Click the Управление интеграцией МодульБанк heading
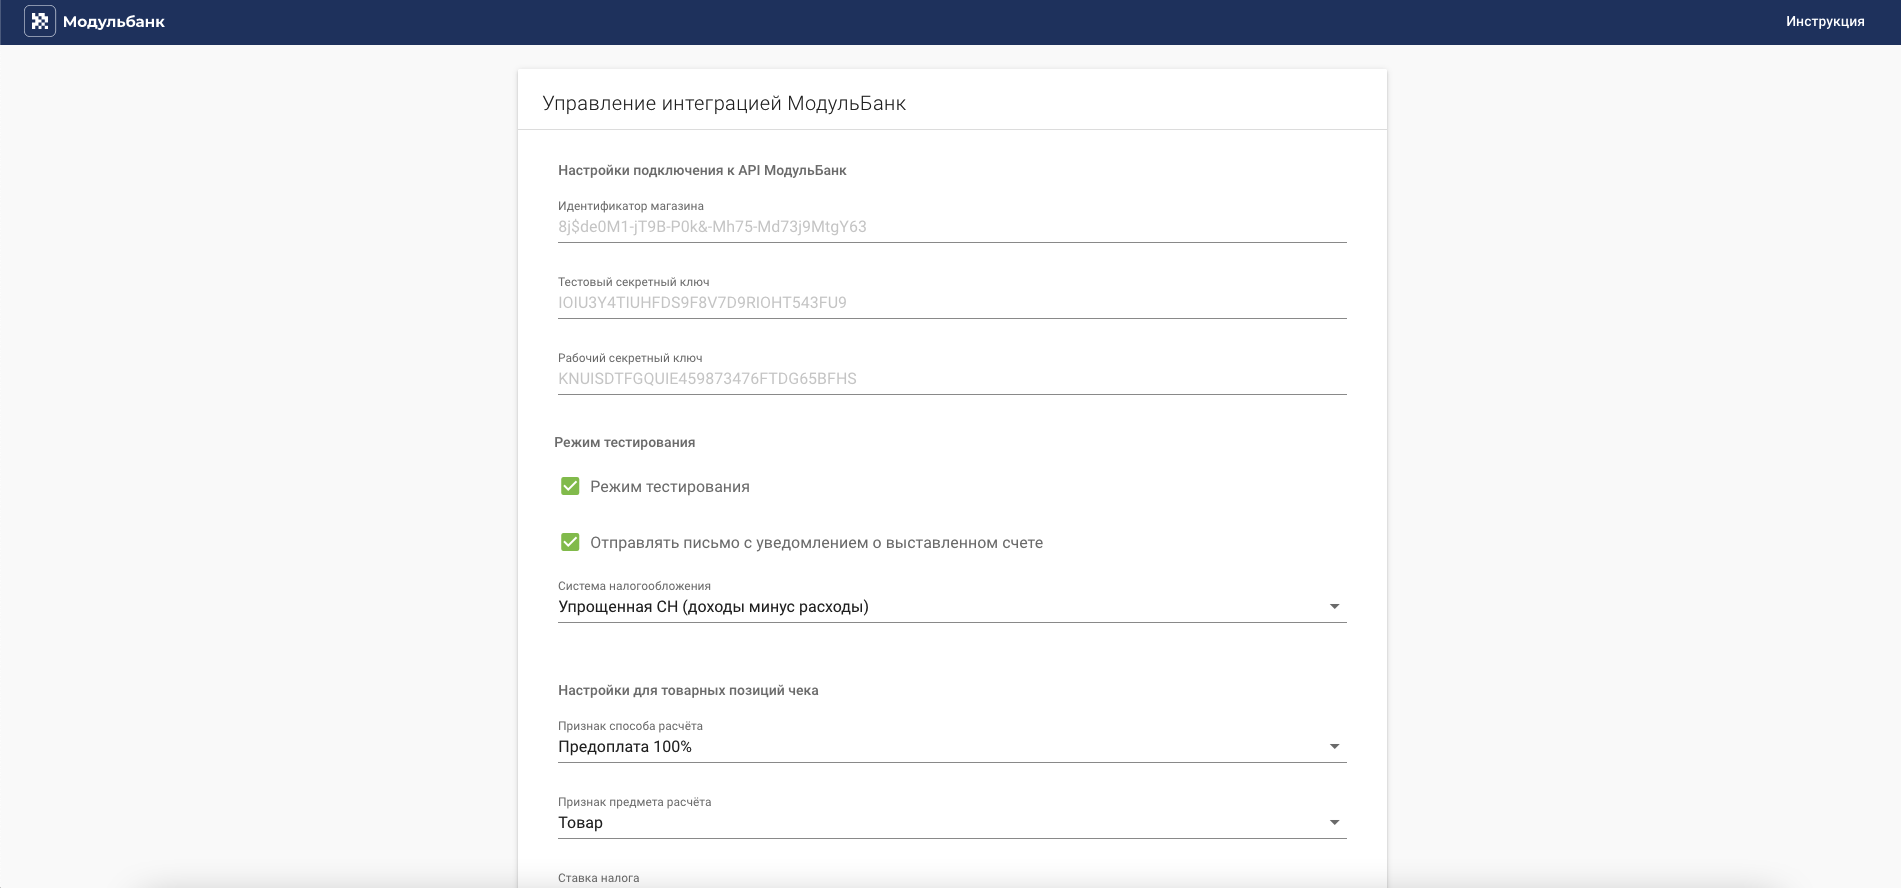Viewport: 1901px width, 888px height. coord(724,104)
